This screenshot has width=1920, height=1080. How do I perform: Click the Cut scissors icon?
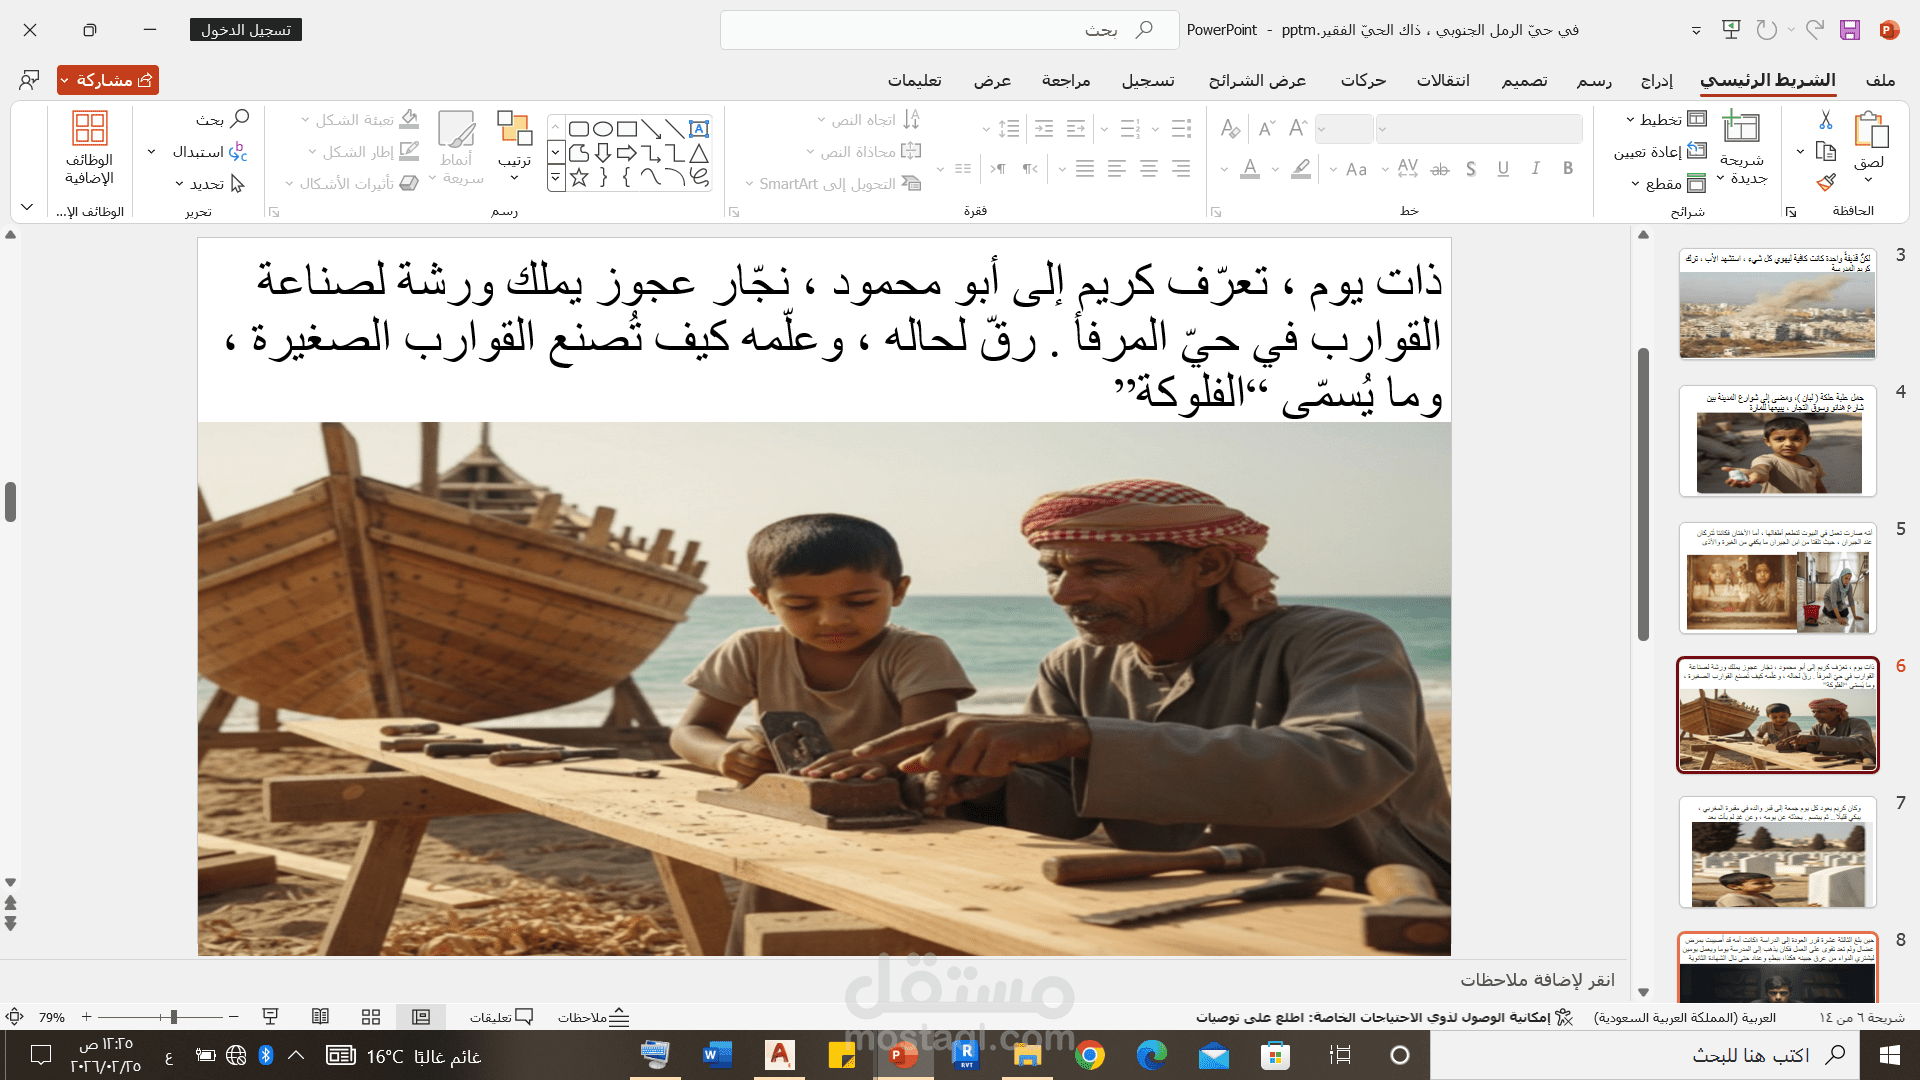click(x=1825, y=120)
